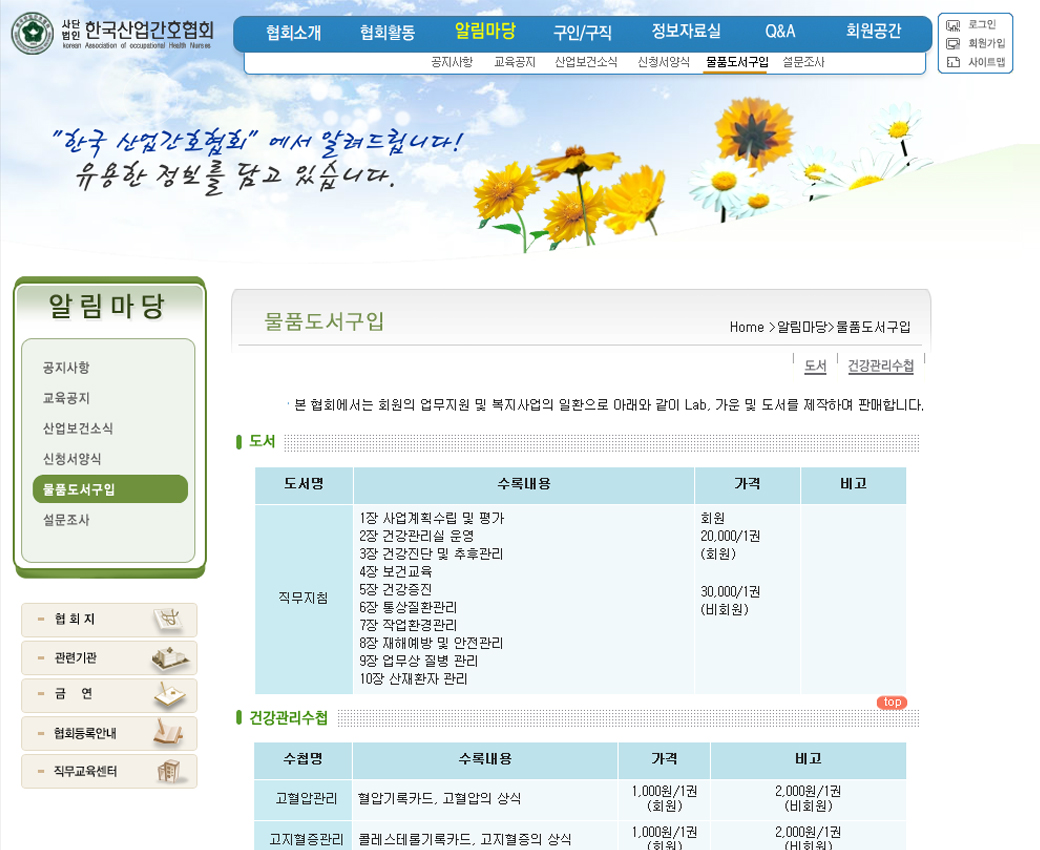Open the 직무교육센터 banner with icon
Screen dimensions: 1040x850
click(109, 771)
